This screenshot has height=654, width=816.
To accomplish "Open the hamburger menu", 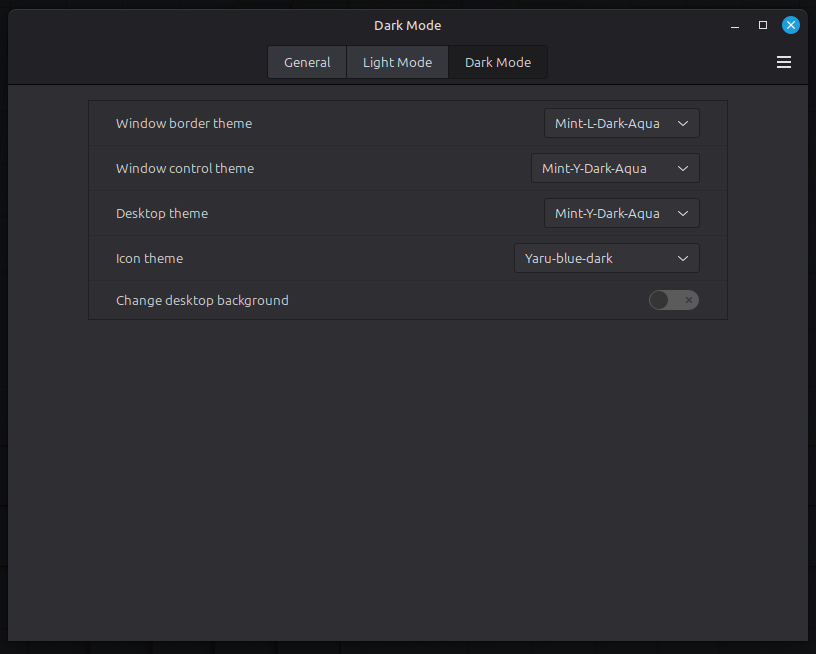I will (x=784, y=62).
